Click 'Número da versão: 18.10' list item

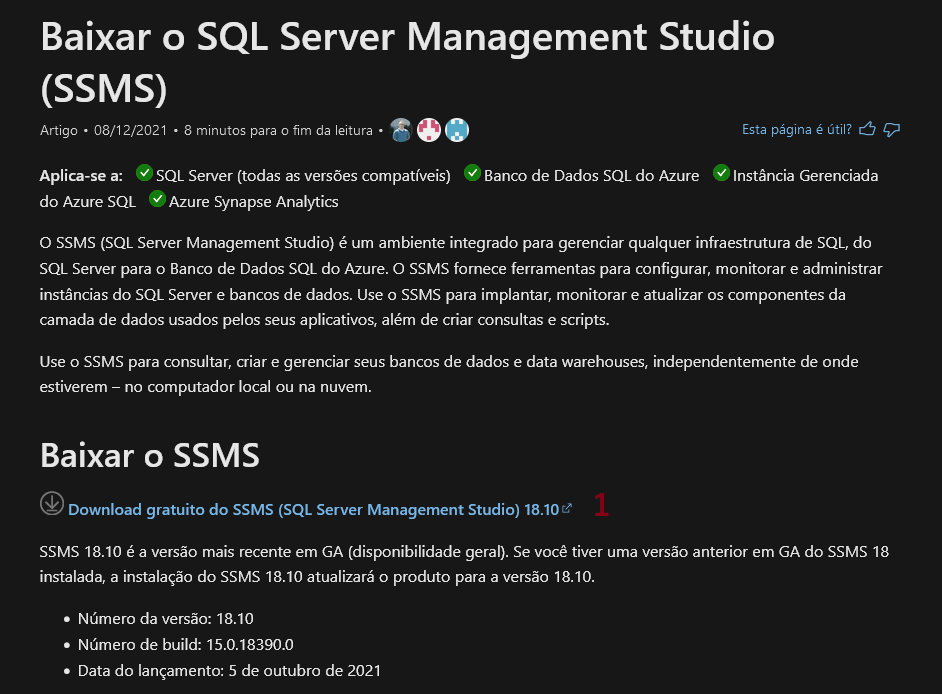click(x=166, y=618)
